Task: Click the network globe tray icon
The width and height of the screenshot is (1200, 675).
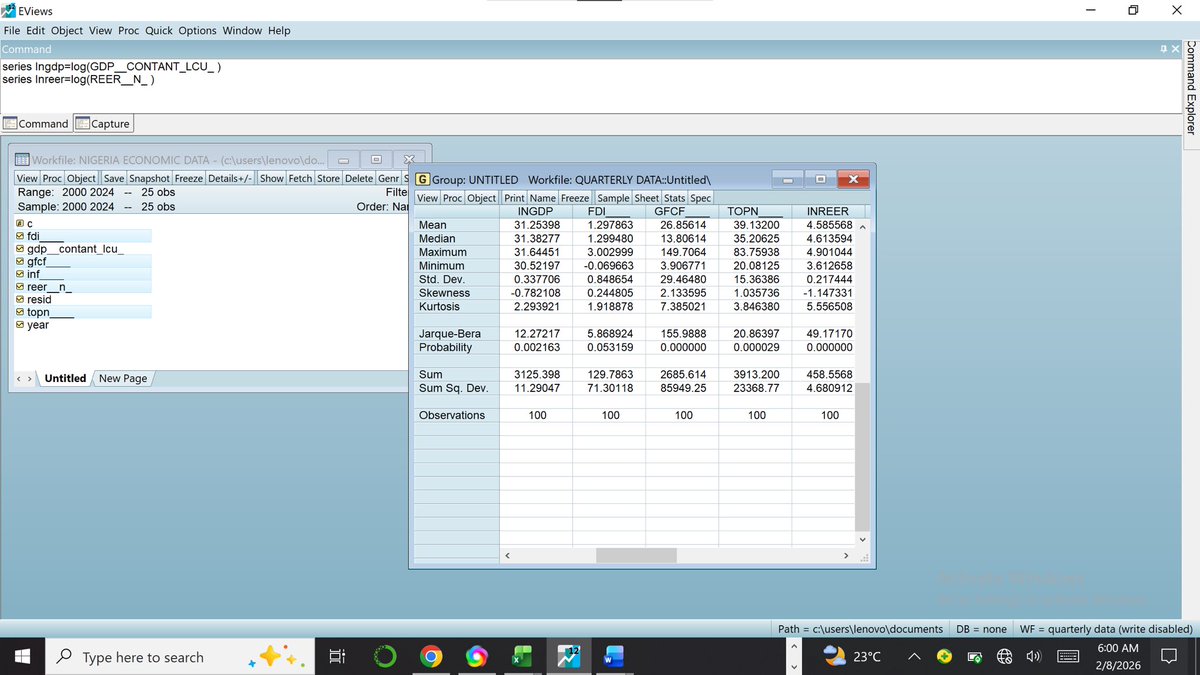Action: (x=1005, y=657)
